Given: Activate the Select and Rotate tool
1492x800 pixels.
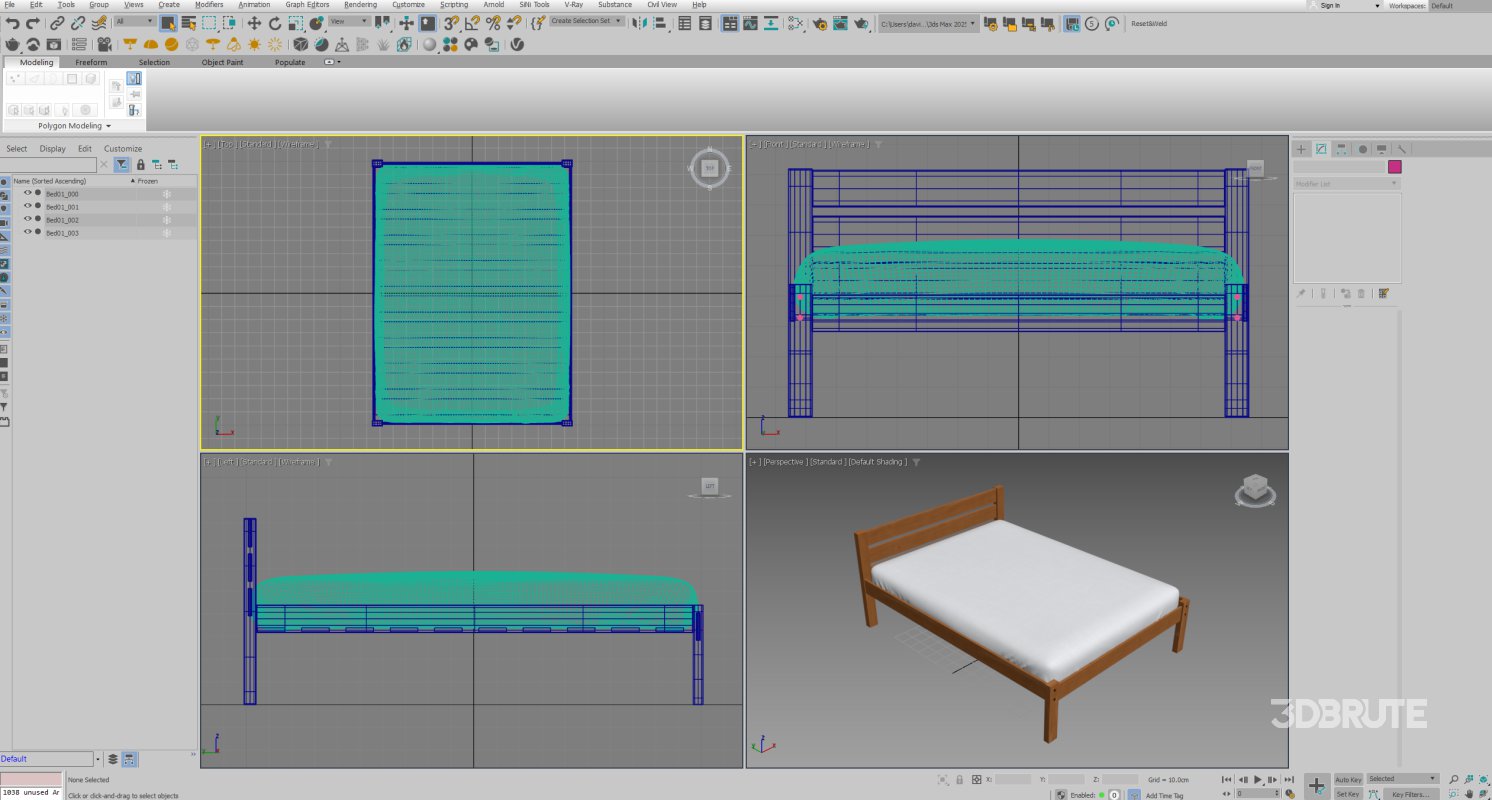Looking at the screenshot, I should 275,23.
